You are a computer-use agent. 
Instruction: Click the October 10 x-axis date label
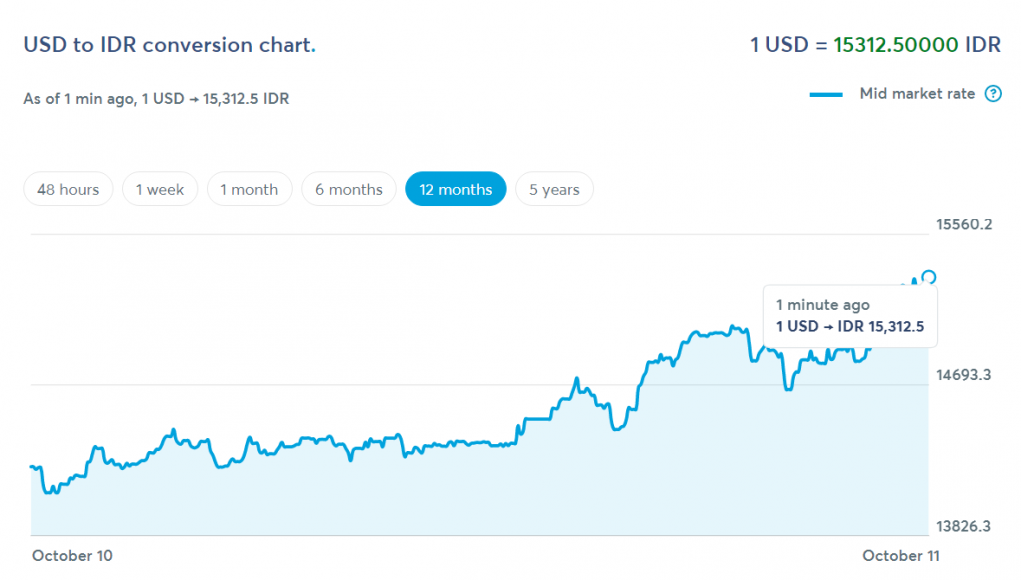click(72, 555)
